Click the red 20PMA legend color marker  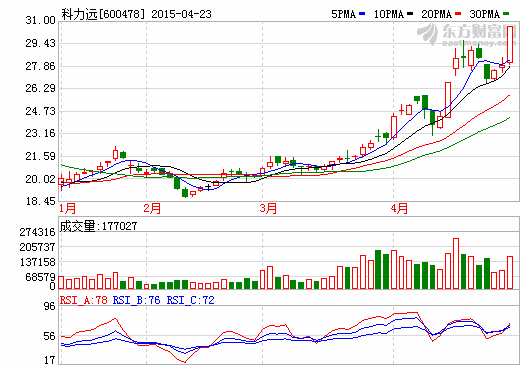pyautogui.click(x=458, y=14)
